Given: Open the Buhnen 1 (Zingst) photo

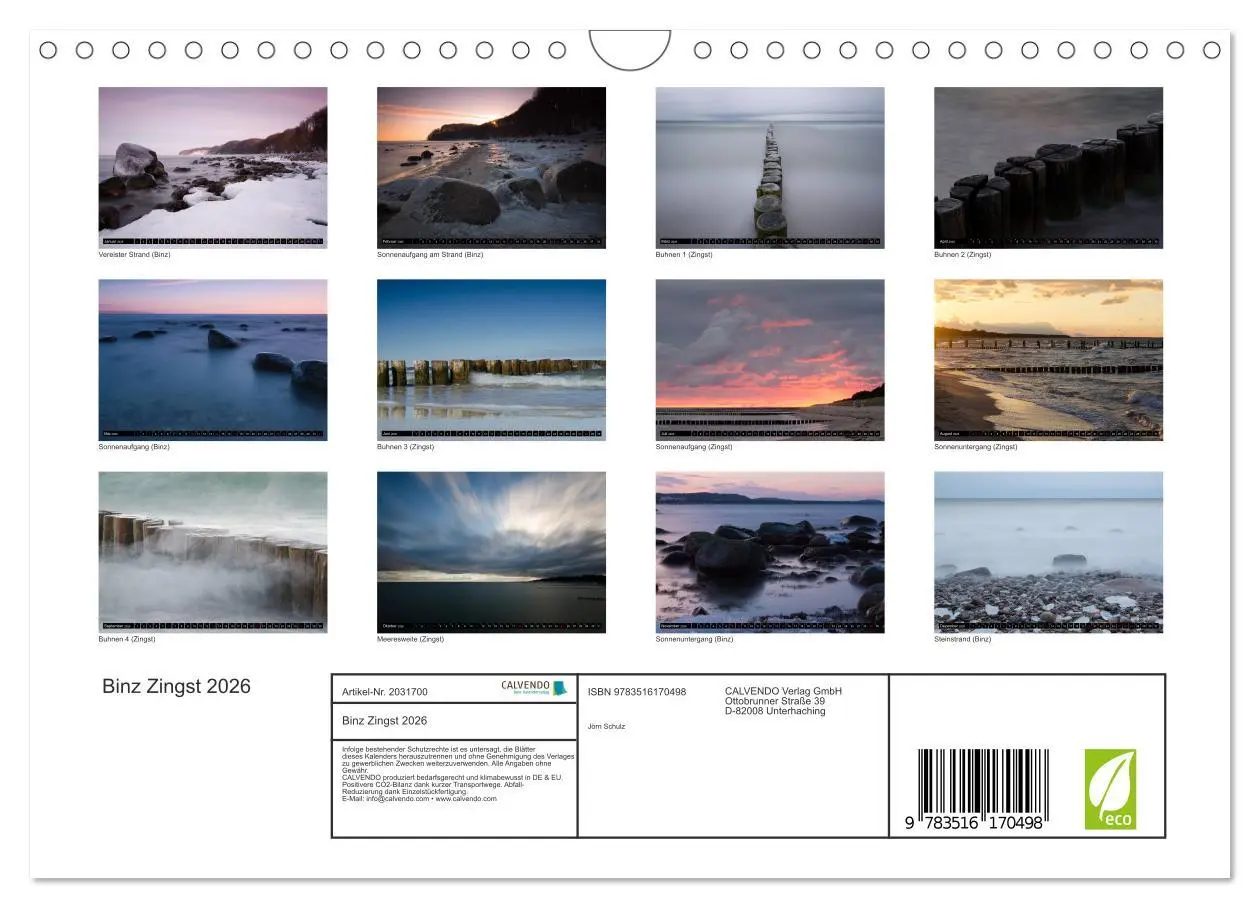Looking at the screenshot, I should pos(769,167).
